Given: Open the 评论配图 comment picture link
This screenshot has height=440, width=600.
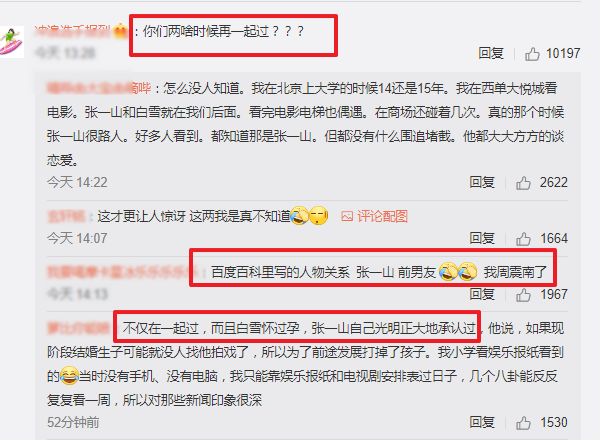Looking at the screenshot, I should coord(374,217).
